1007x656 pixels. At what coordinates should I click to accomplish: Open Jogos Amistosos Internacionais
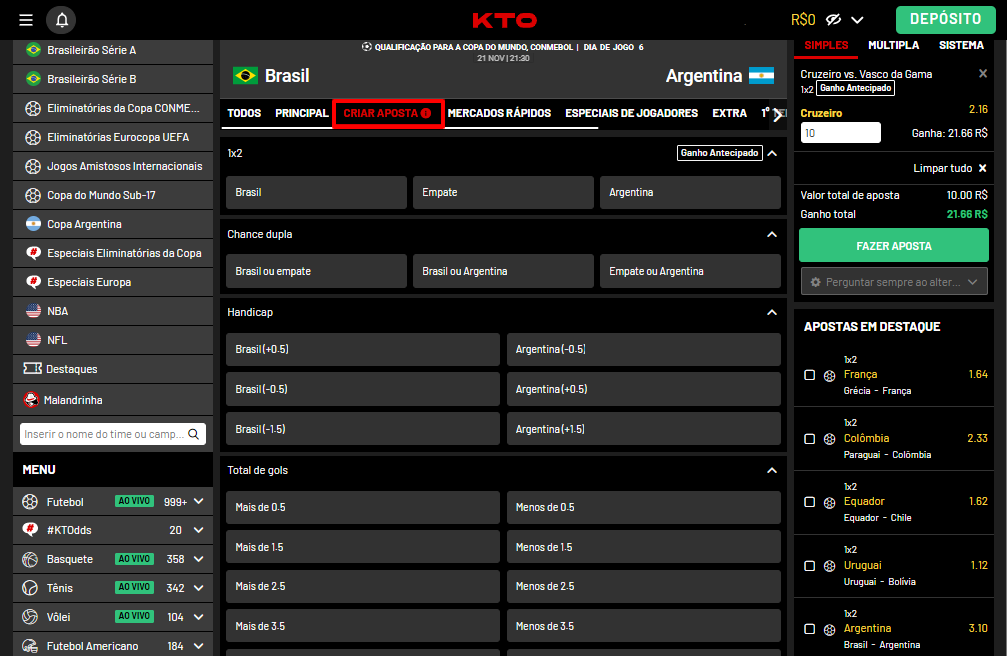coord(113,166)
